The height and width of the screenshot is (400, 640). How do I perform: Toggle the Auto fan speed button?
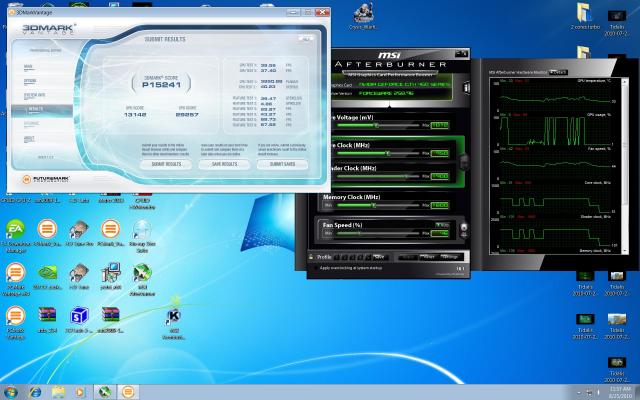[442, 225]
